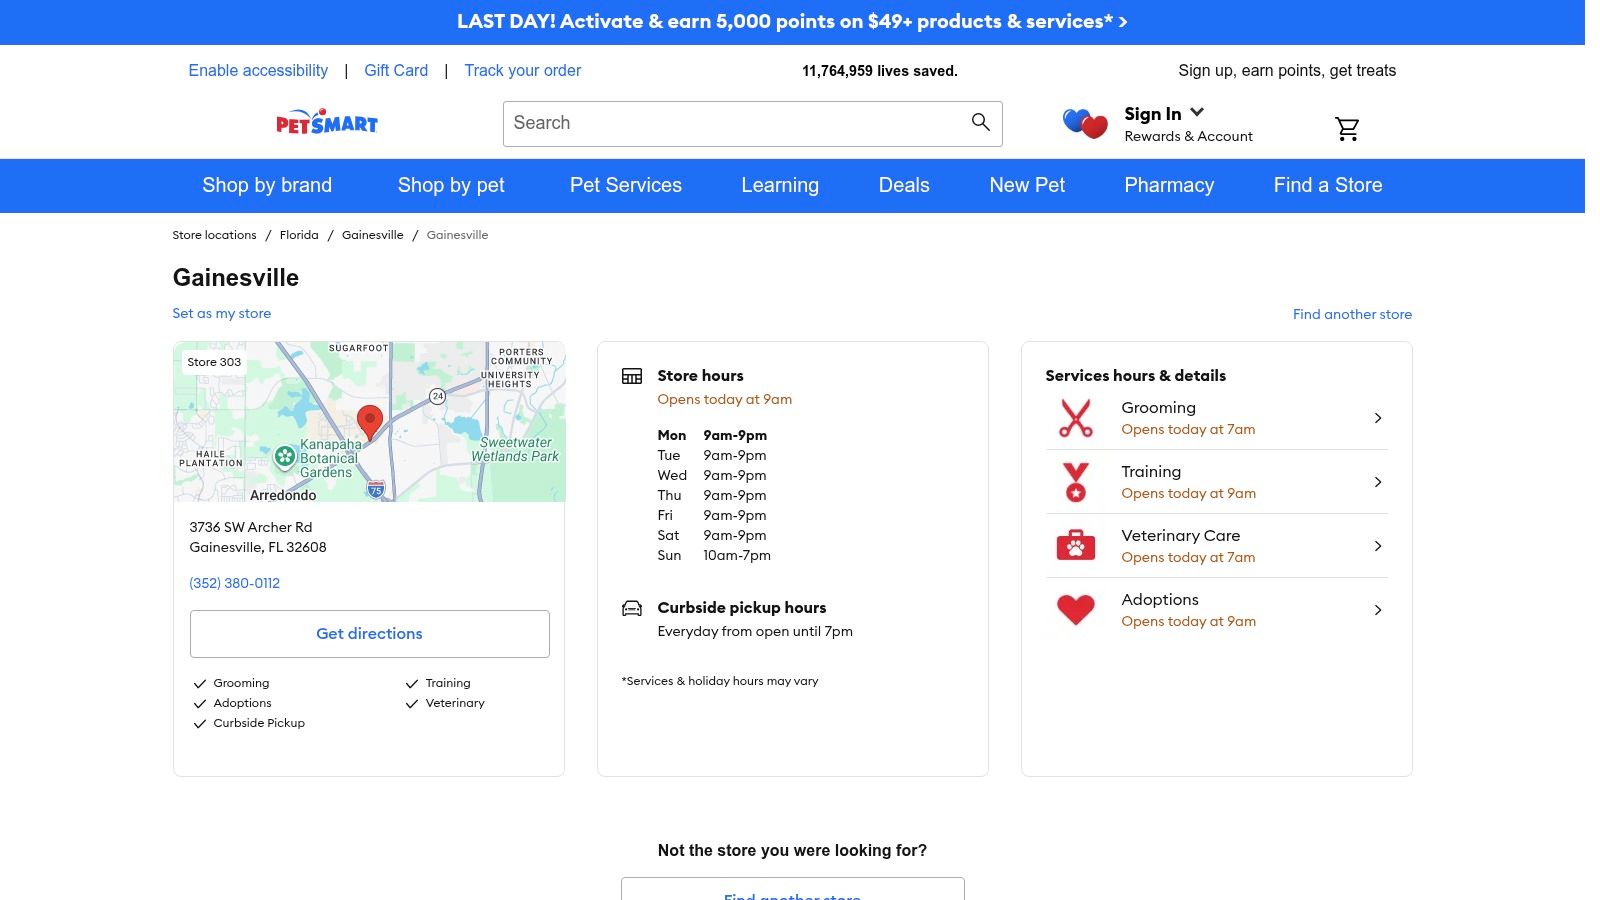Click the Mon 9am-9pm hours row

click(712, 435)
